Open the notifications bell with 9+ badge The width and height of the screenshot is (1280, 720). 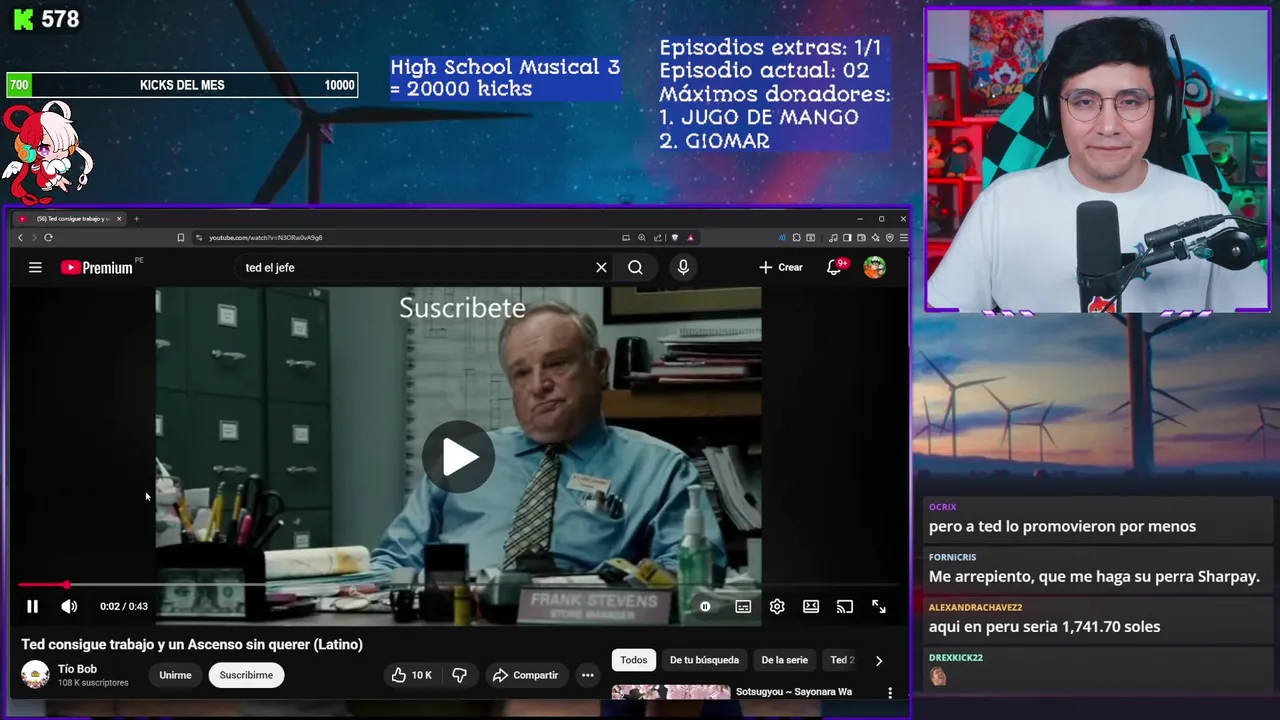tap(834, 267)
